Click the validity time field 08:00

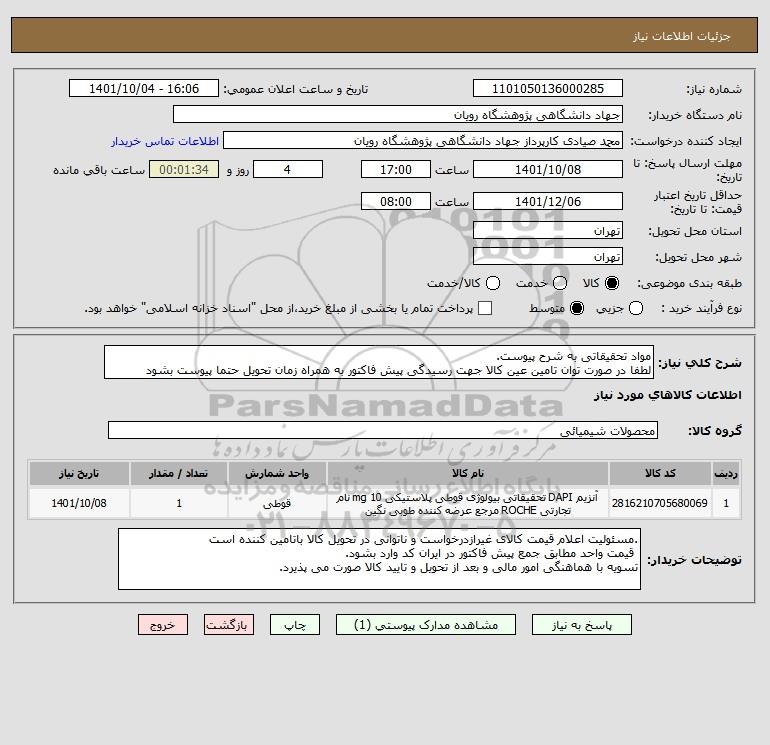pos(396,201)
